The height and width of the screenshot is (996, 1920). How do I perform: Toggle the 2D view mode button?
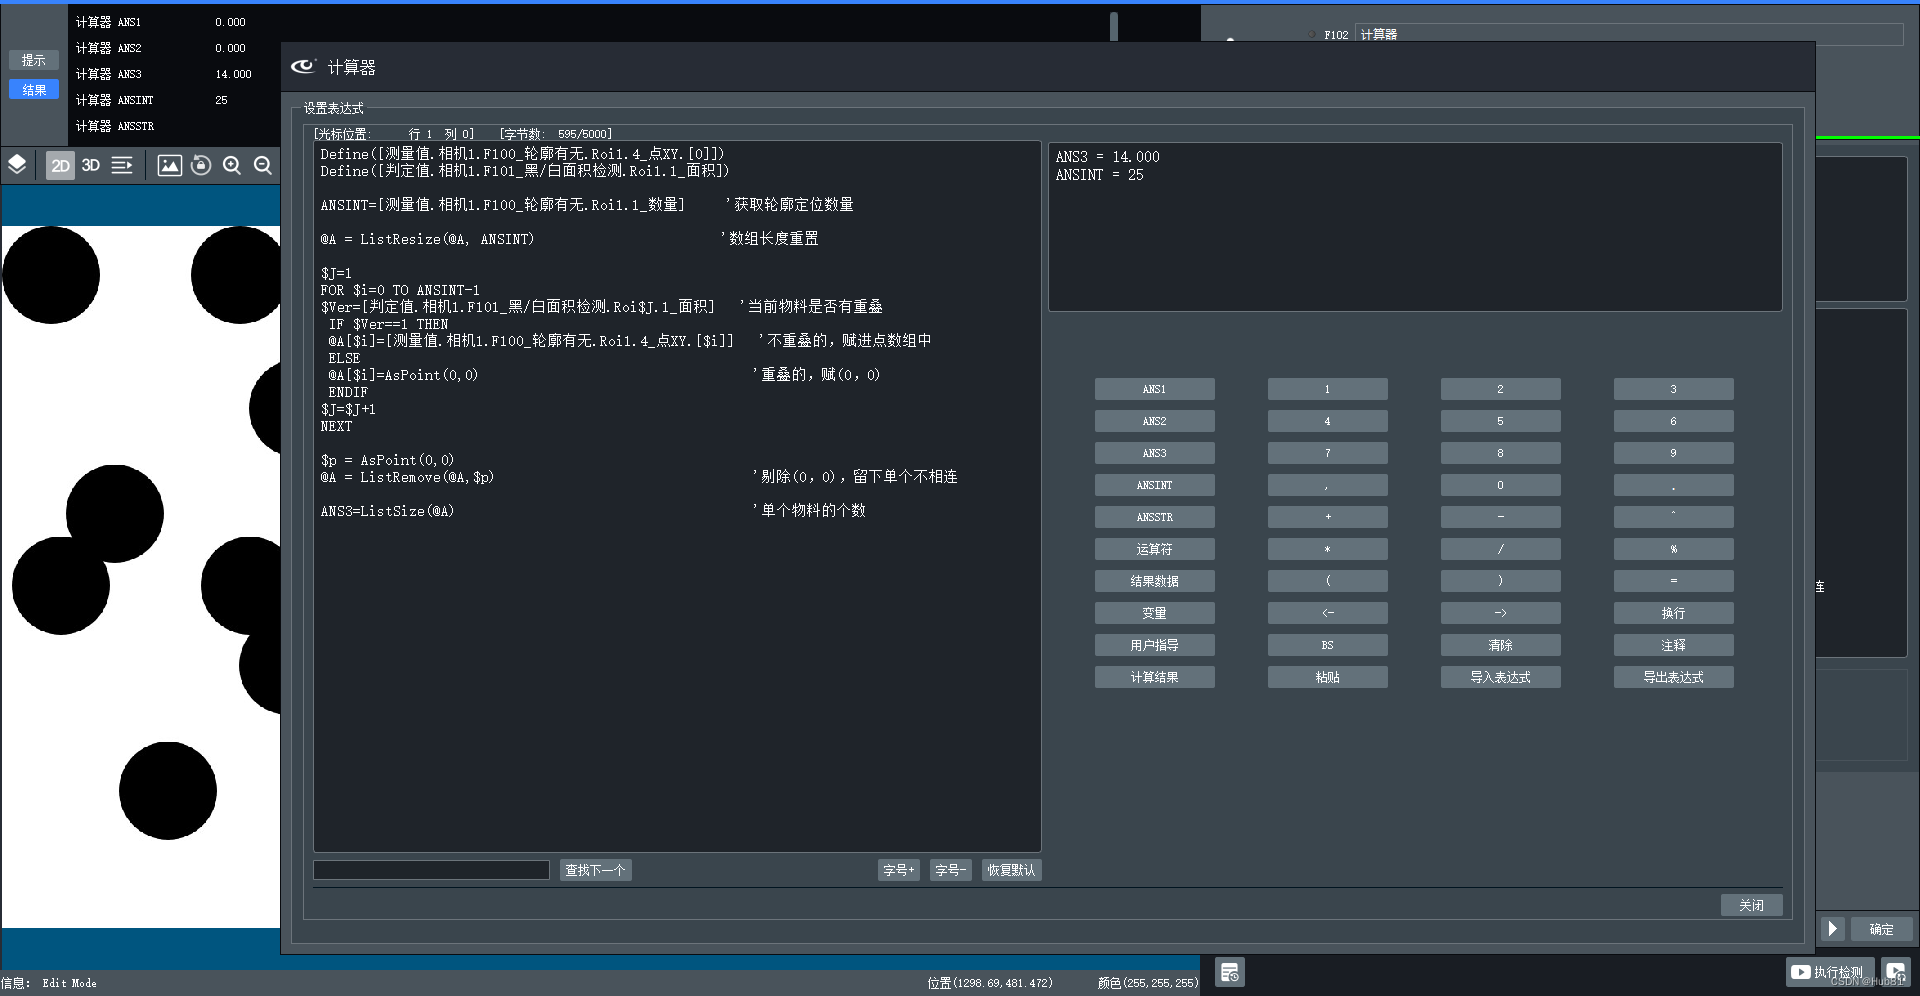pyautogui.click(x=60, y=165)
